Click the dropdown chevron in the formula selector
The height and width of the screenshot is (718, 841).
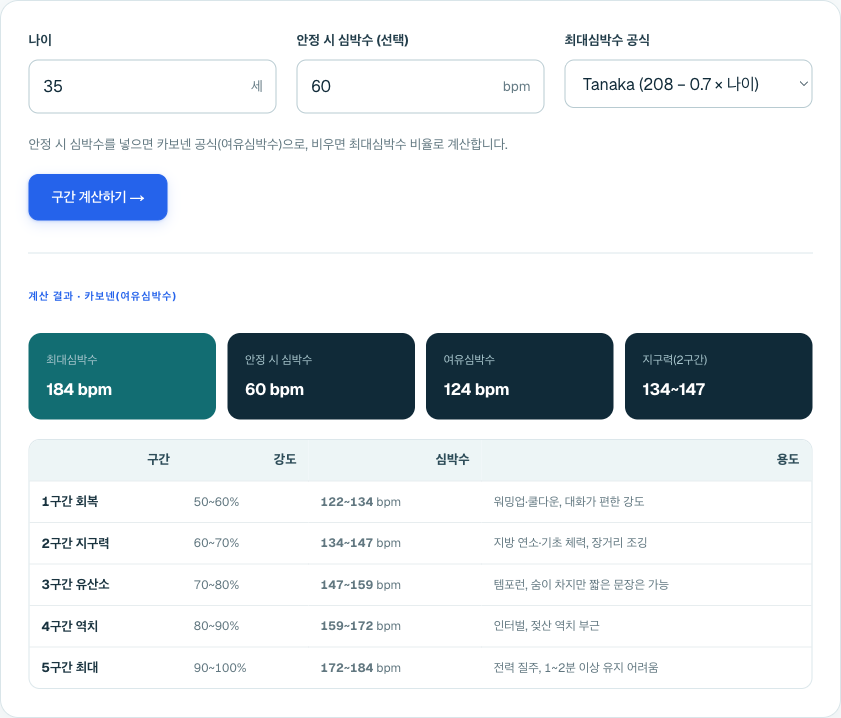click(x=803, y=84)
